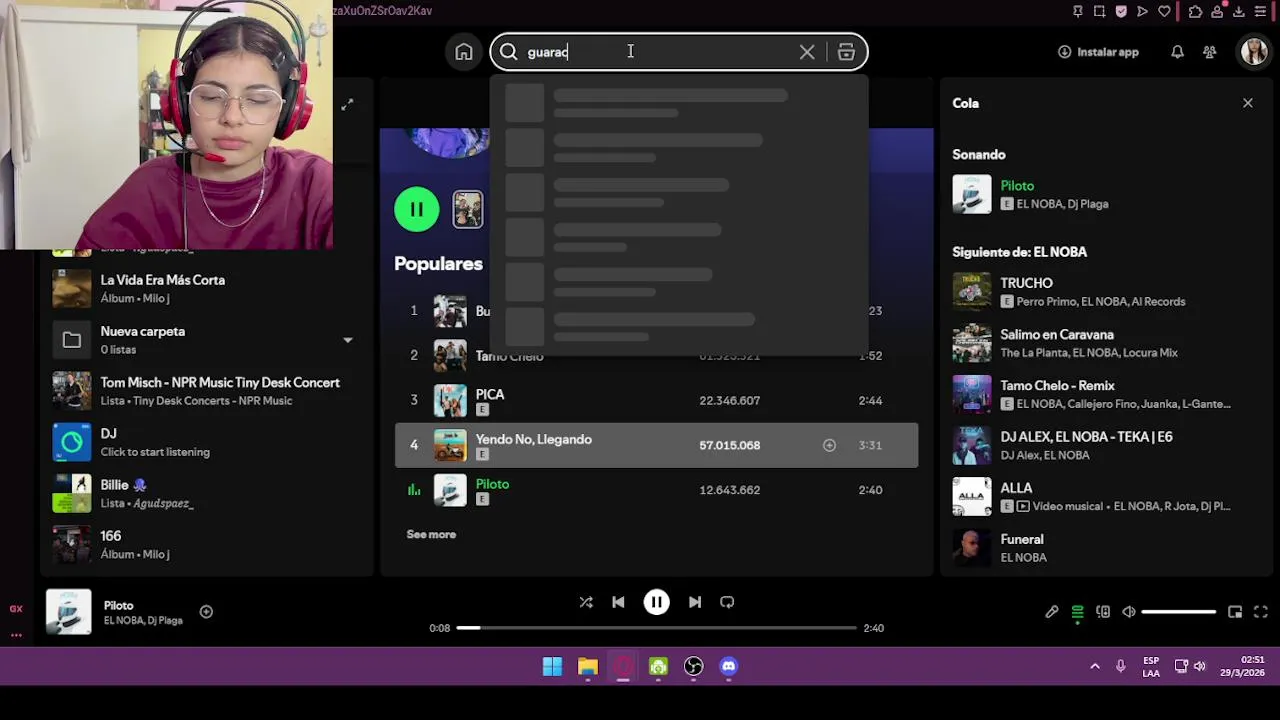The width and height of the screenshot is (1280, 720).
Task: Clear the search field text
Action: tap(807, 52)
